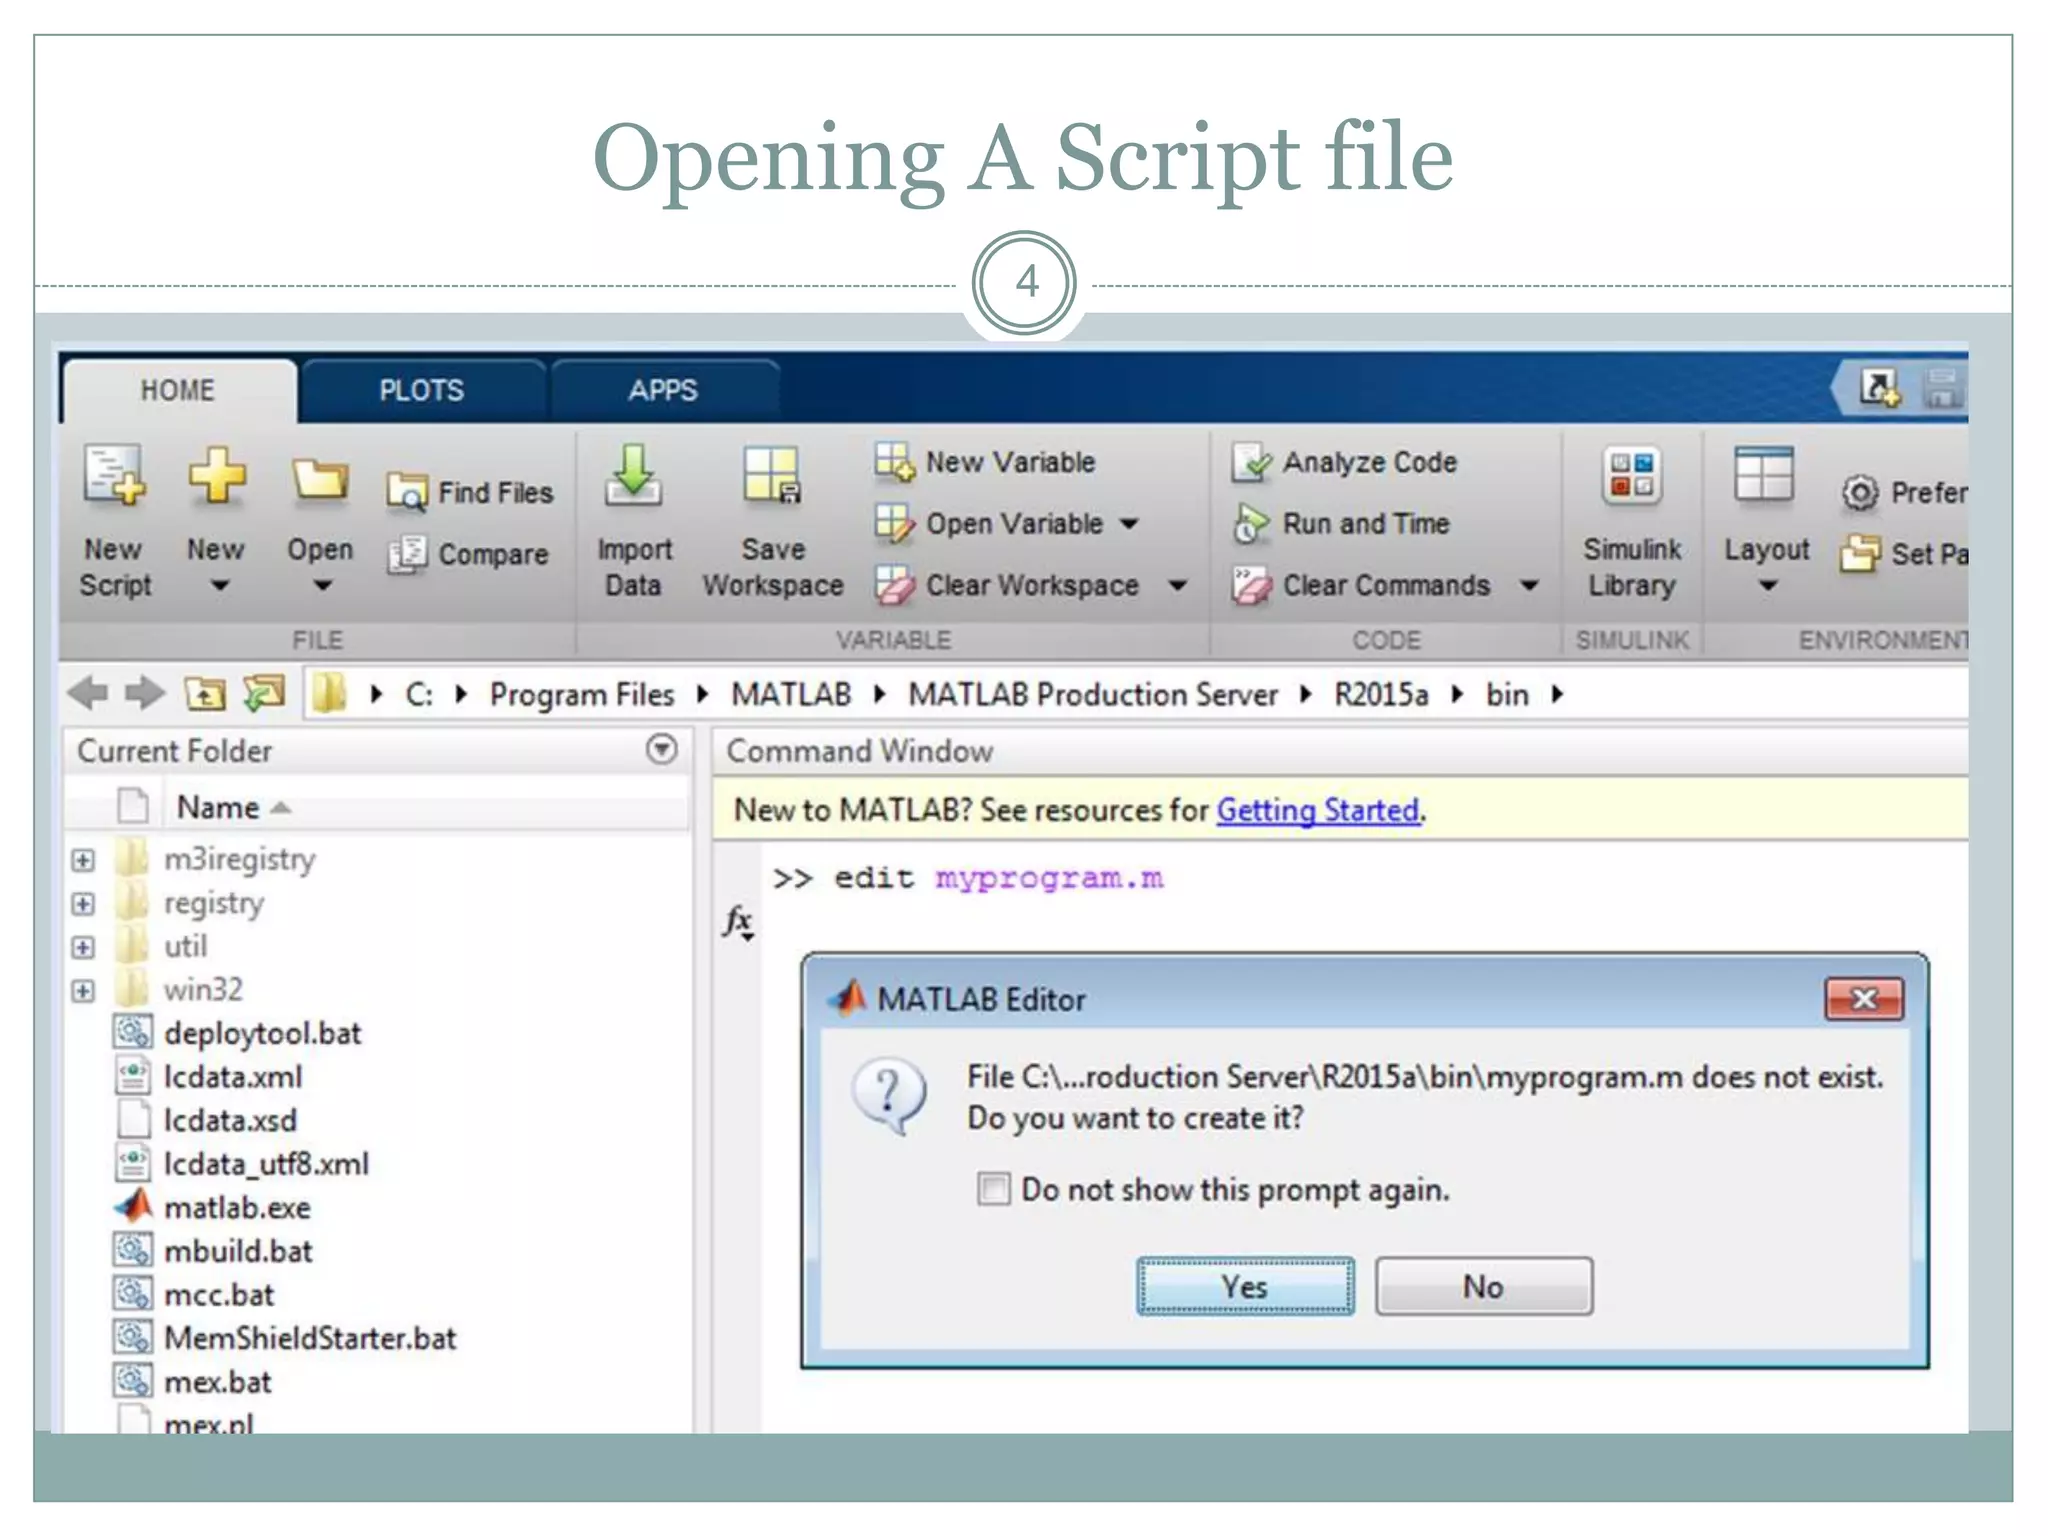Switch to the APPS tab
The width and height of the screenshot is (2048, 1536).
(x=663, y=389)
